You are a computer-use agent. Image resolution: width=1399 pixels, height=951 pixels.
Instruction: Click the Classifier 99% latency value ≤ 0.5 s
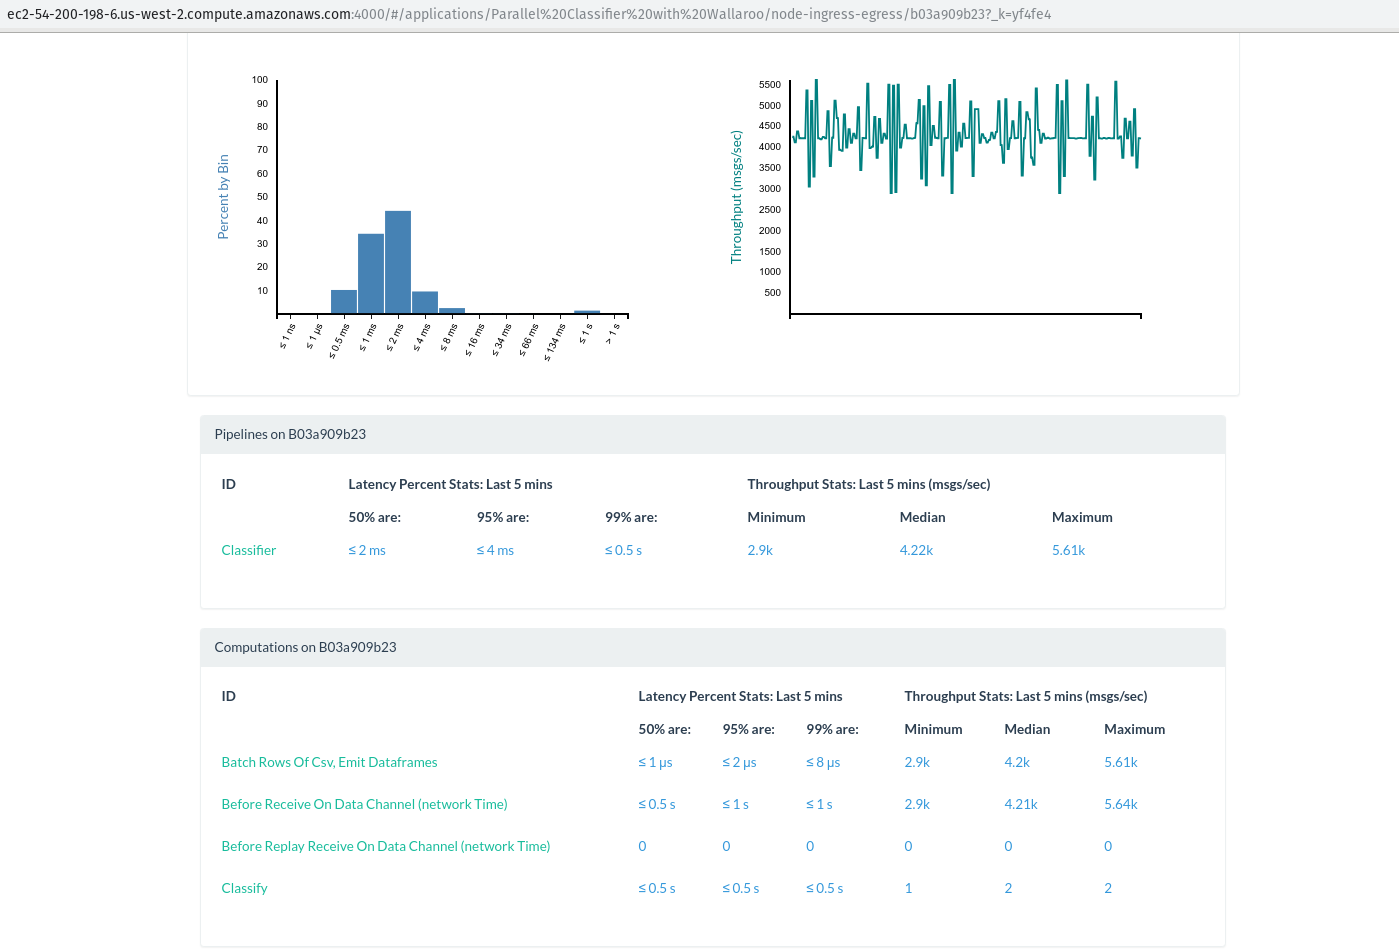(623, 550)
